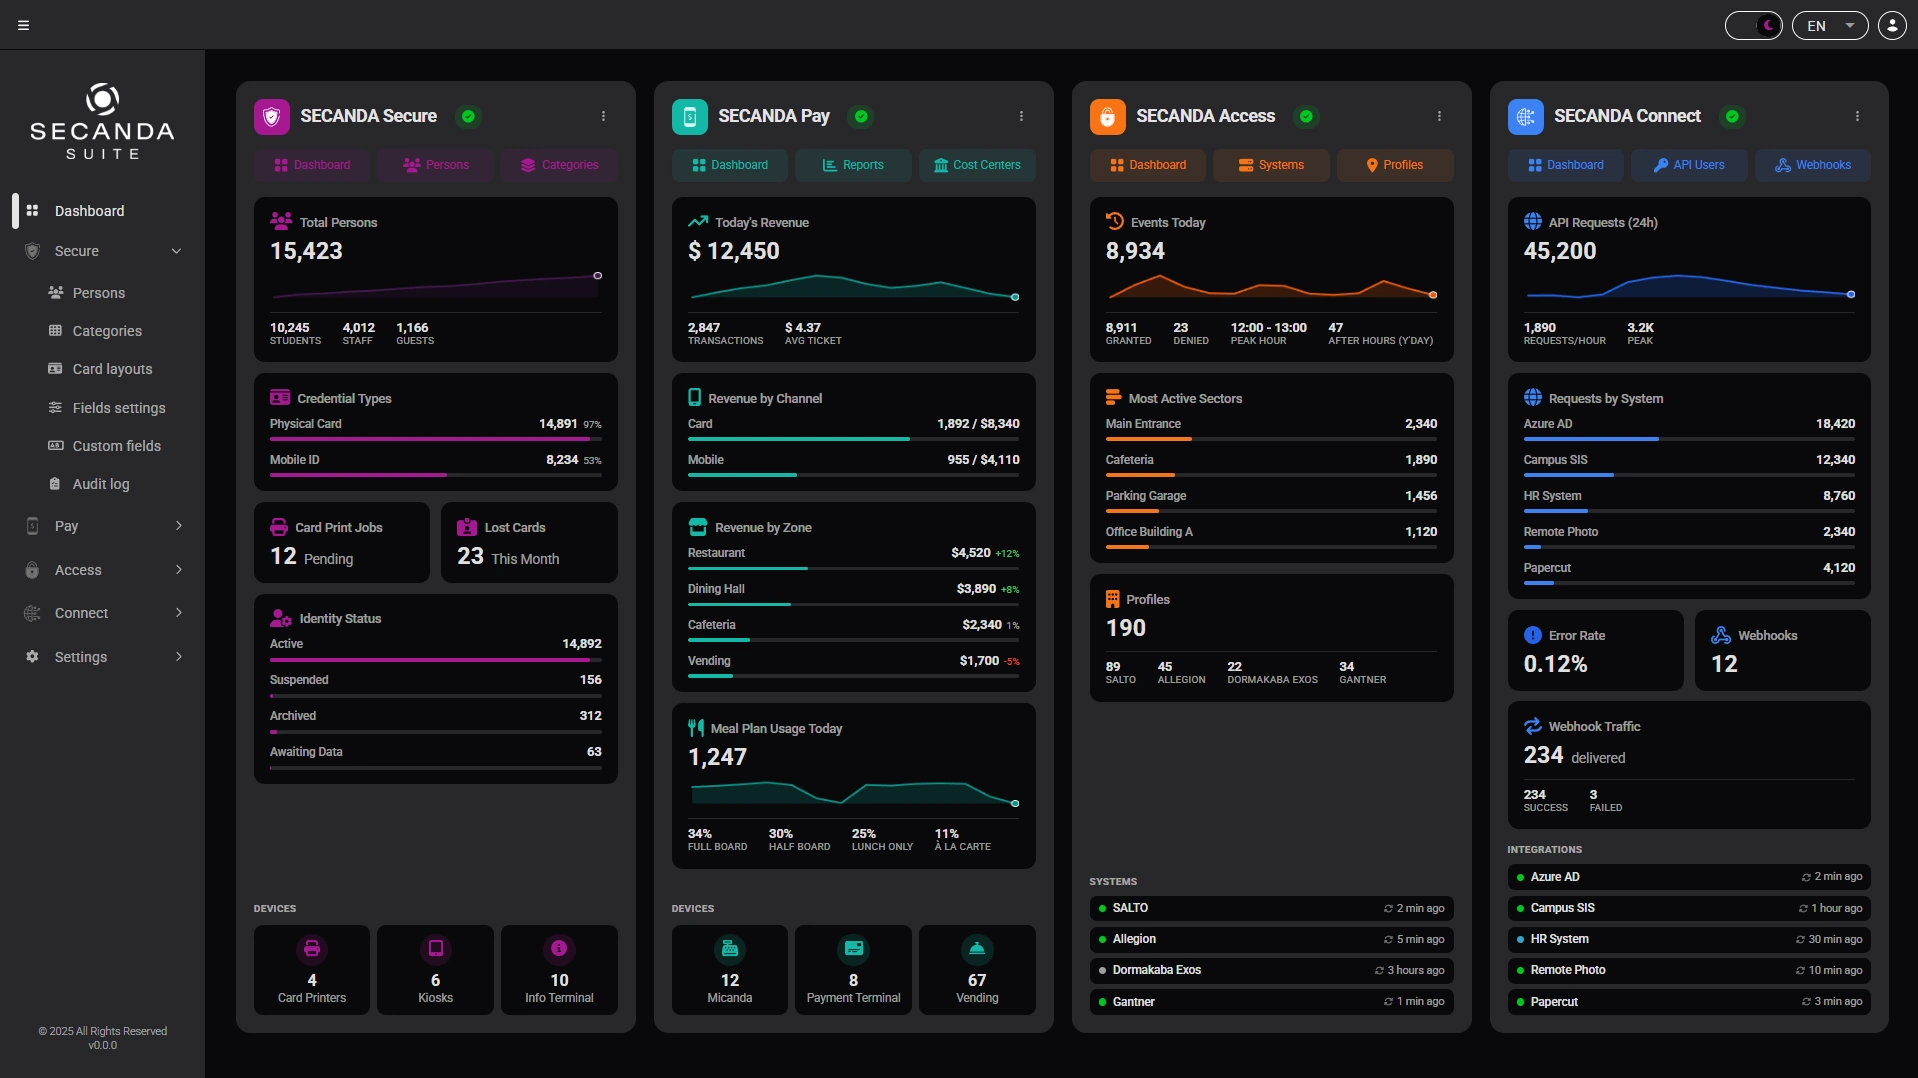Click the Lost Cards icon
Image resolution: width=1918 pixels, height=1078 pixels.
[467, 527]
